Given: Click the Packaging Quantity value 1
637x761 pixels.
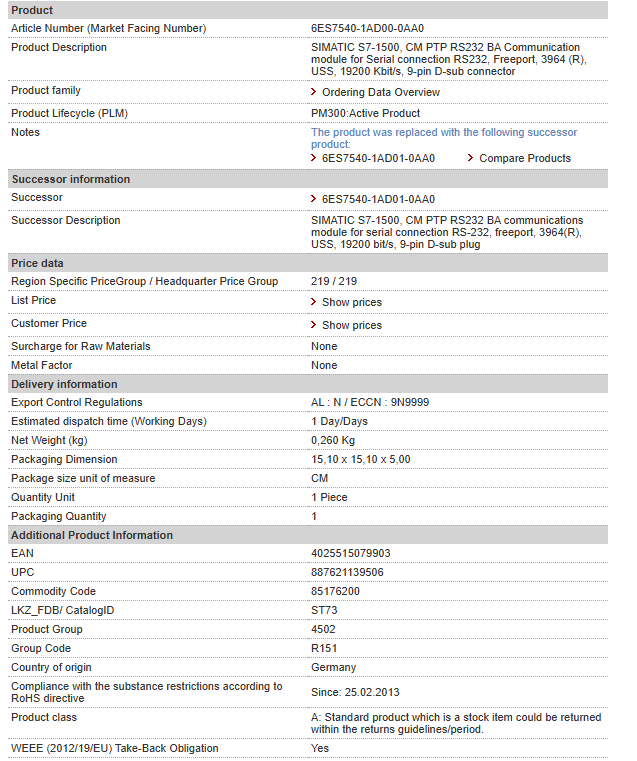Looking at the screenshot, I should tap(314, 516).
